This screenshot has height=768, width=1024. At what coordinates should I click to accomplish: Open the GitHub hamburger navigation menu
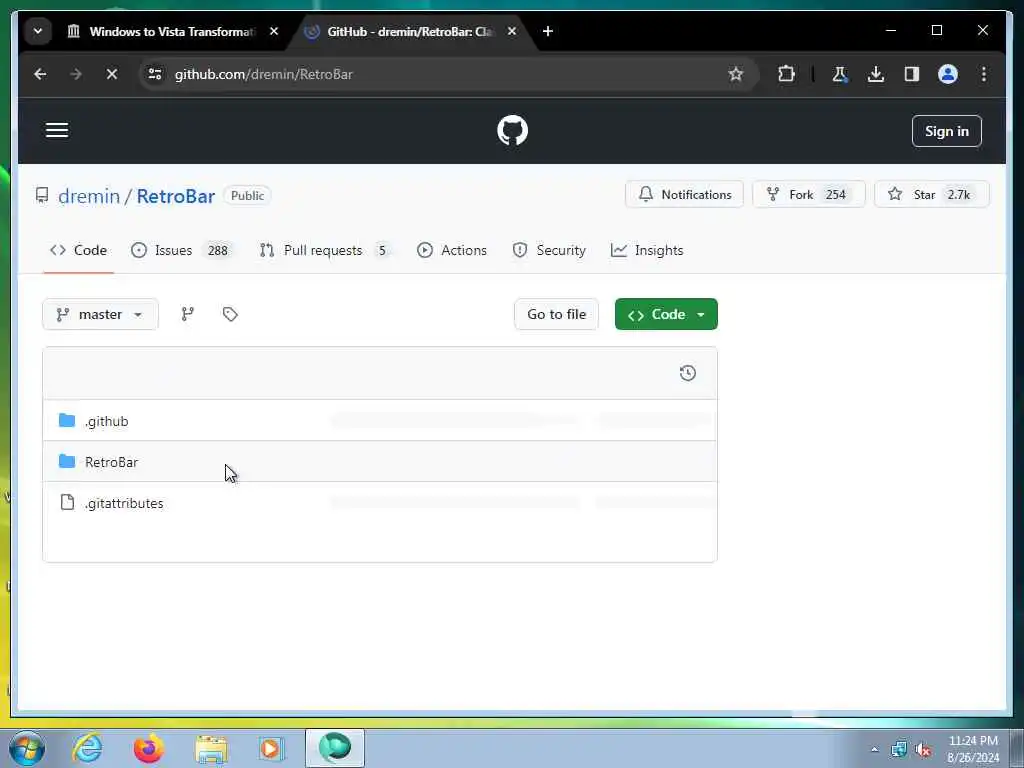[57, 130]
